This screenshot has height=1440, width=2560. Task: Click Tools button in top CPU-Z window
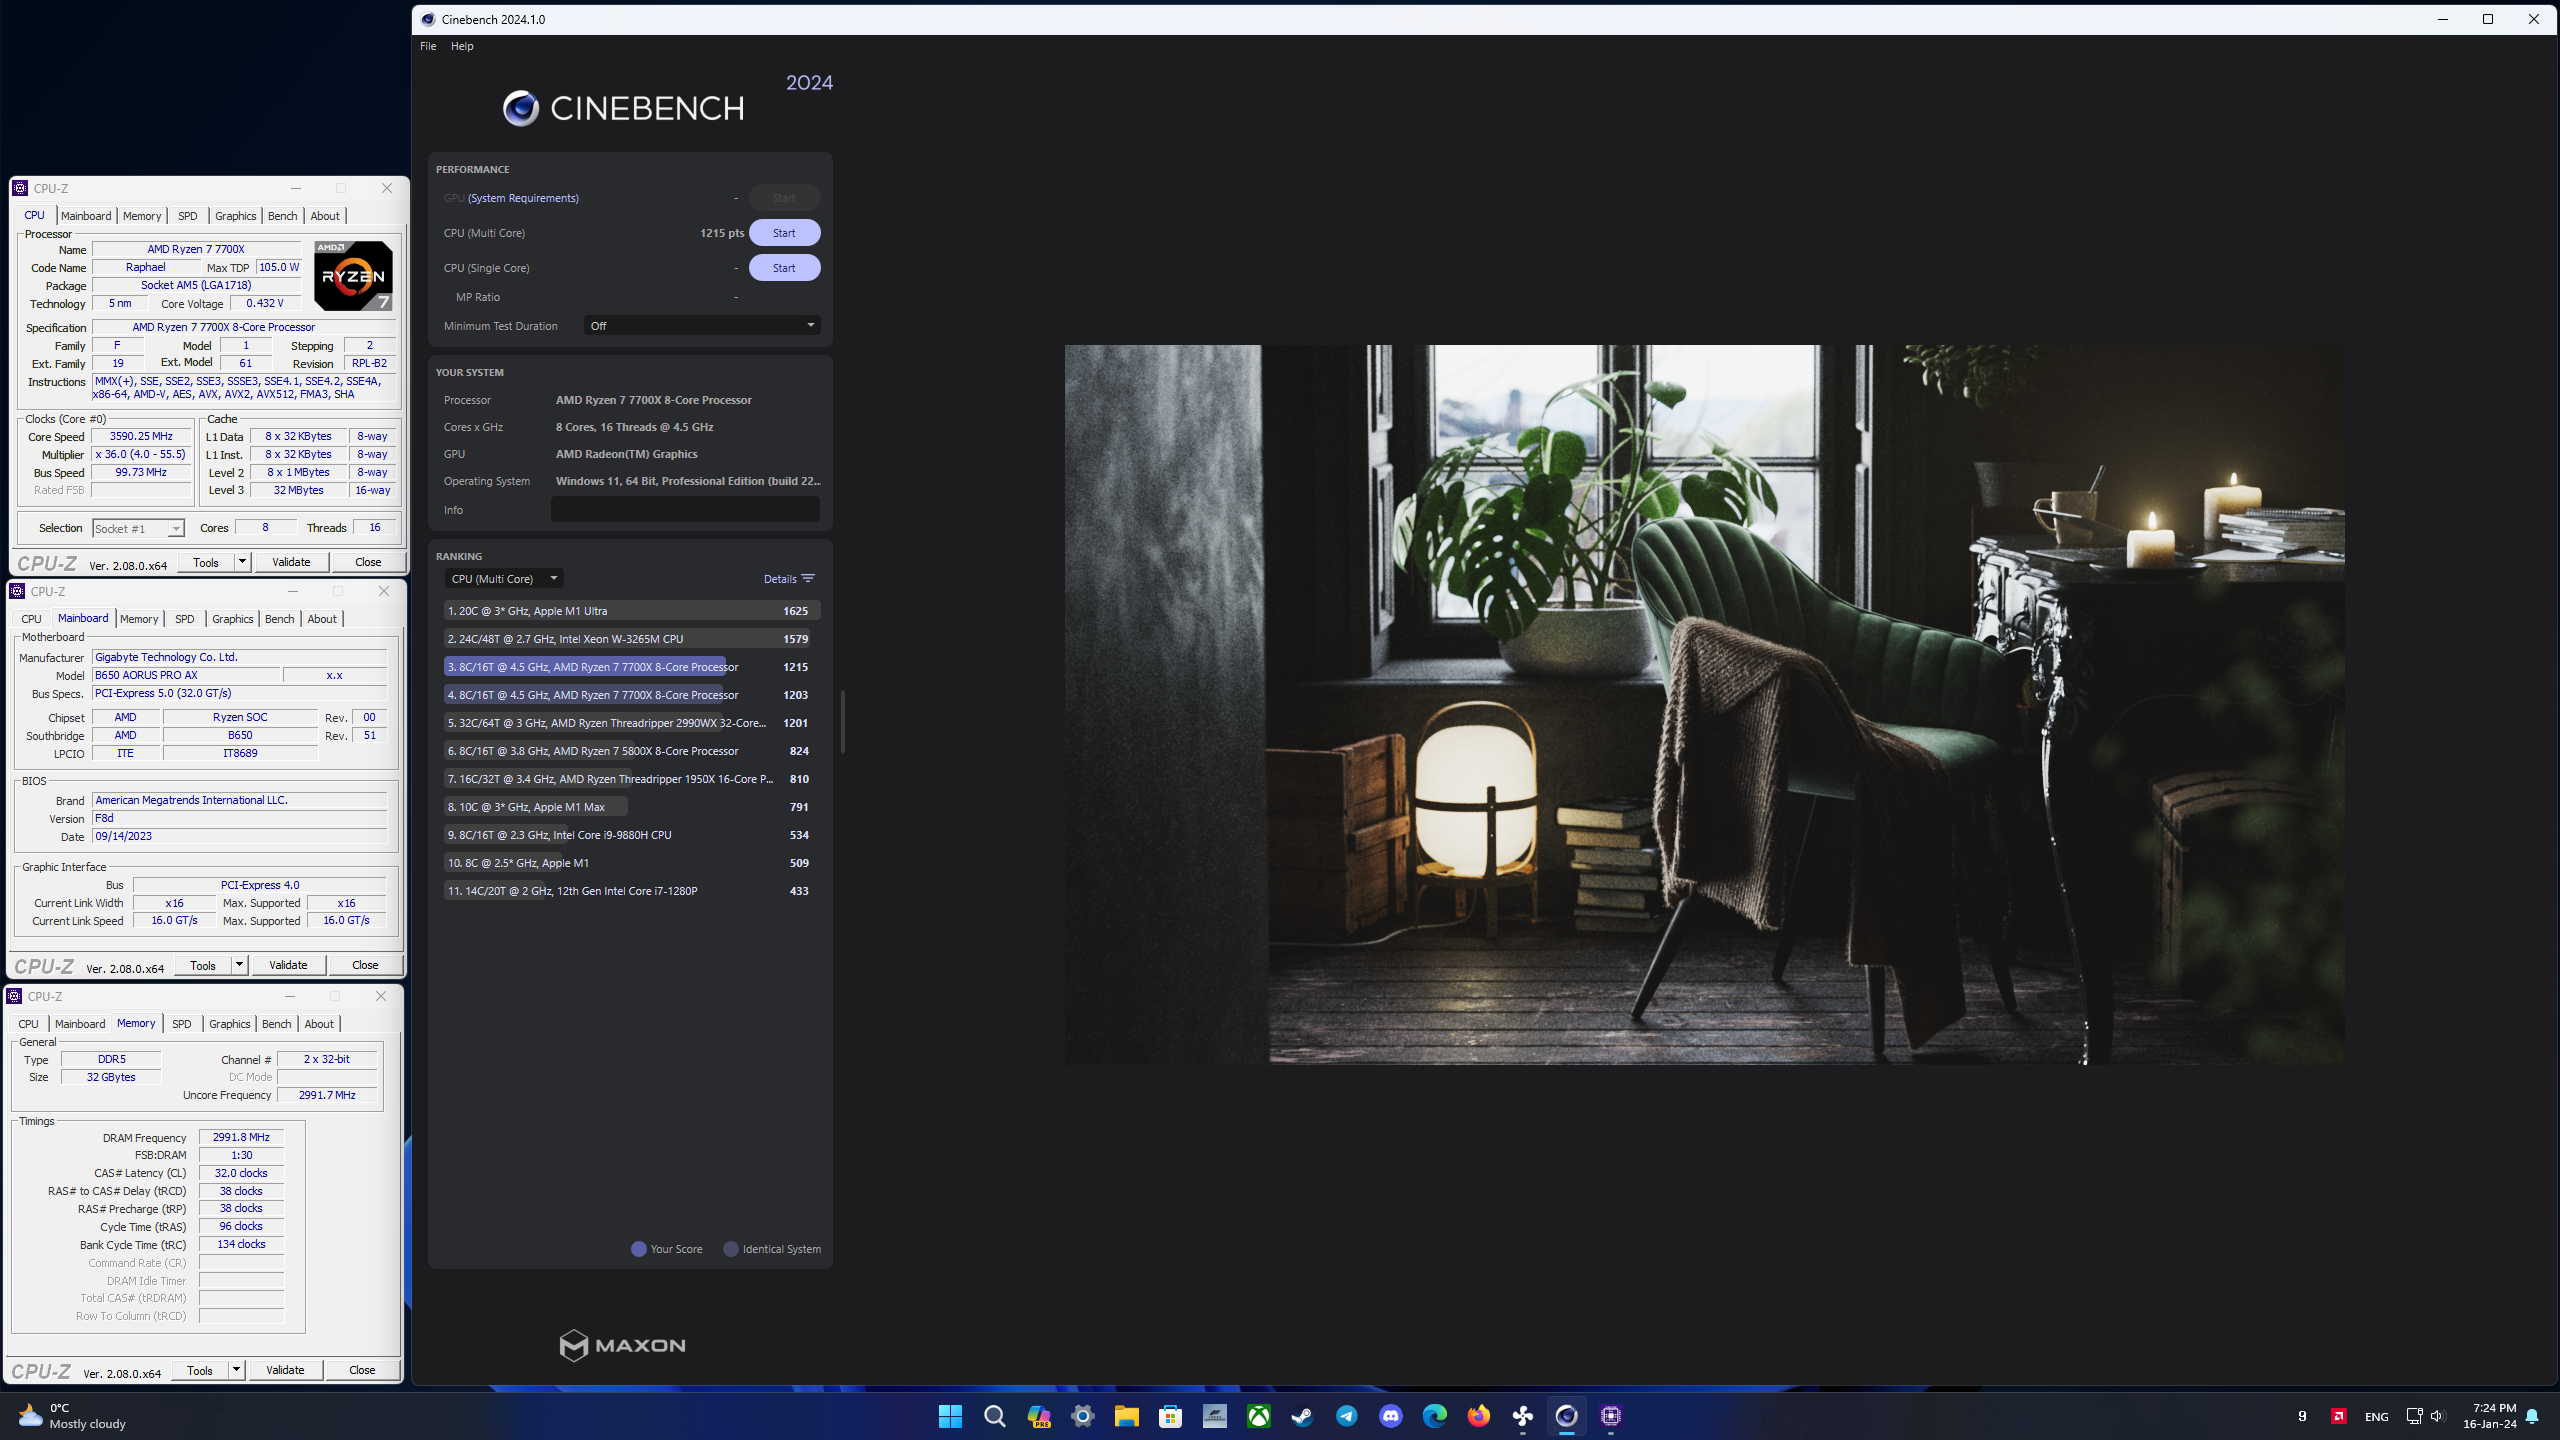(x=206, y=563)
